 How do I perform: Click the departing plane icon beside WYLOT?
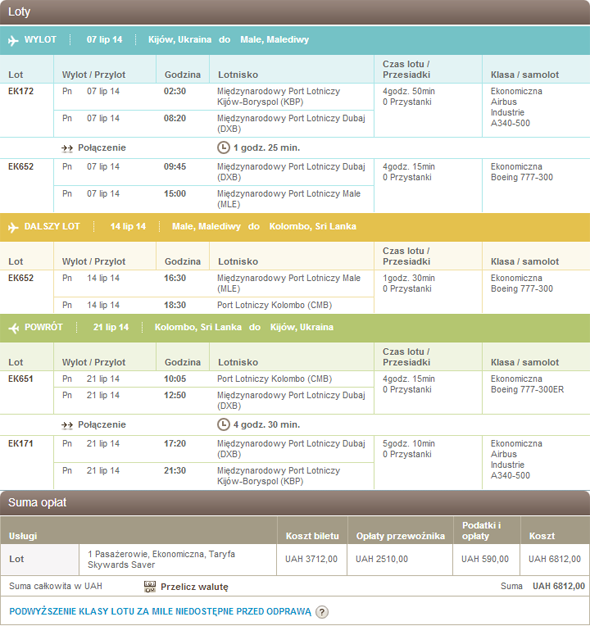[13, 40]
